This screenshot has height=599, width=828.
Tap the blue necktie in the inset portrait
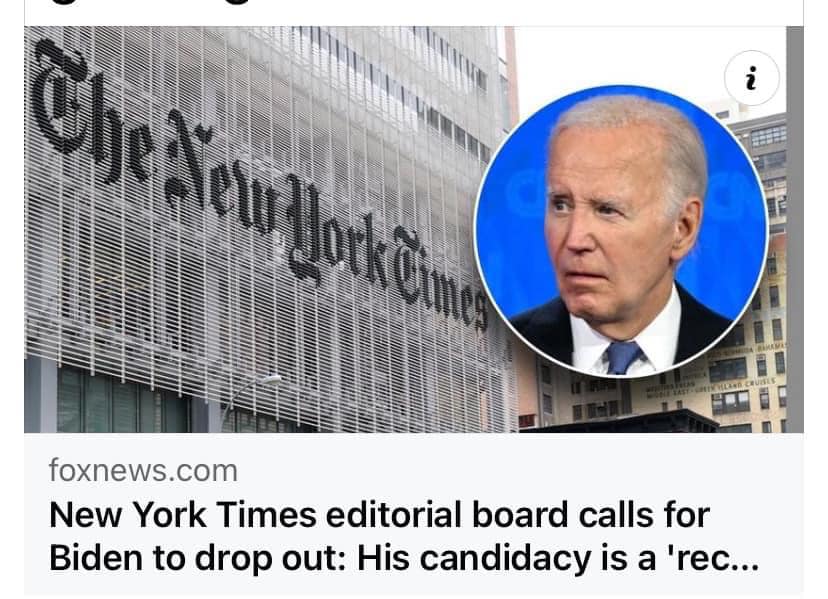click(623, 357)
